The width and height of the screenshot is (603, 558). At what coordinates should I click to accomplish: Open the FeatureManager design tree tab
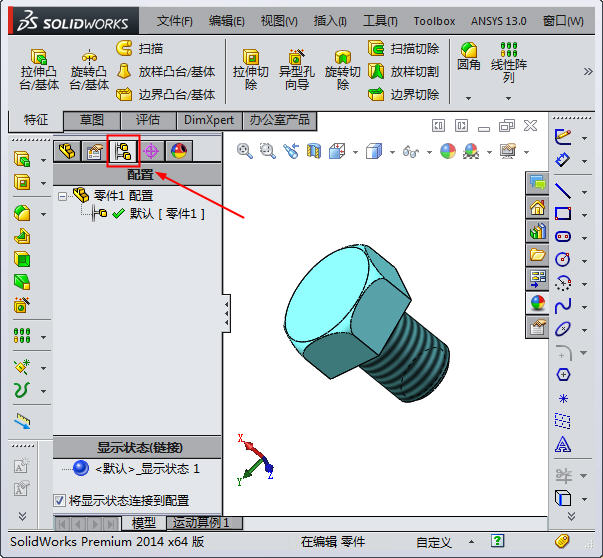[67, 152]
